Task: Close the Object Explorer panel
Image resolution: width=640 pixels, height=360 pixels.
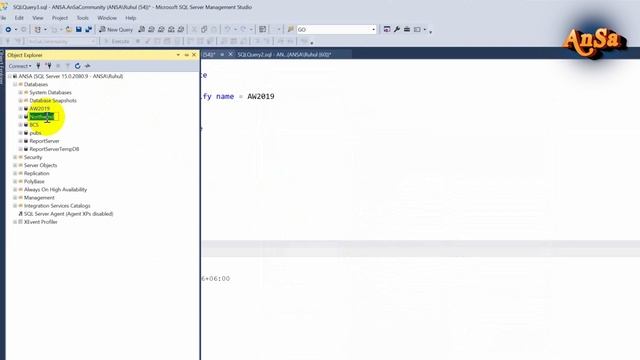Action: click(194, 55)
